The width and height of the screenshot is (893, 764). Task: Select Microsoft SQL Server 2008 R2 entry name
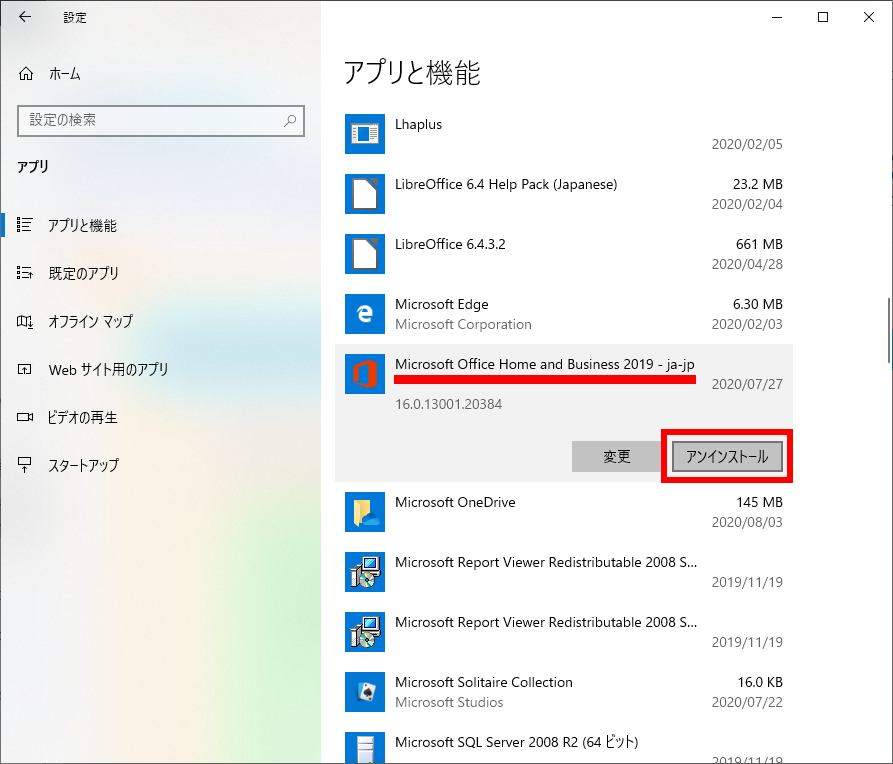coord(517,742)
